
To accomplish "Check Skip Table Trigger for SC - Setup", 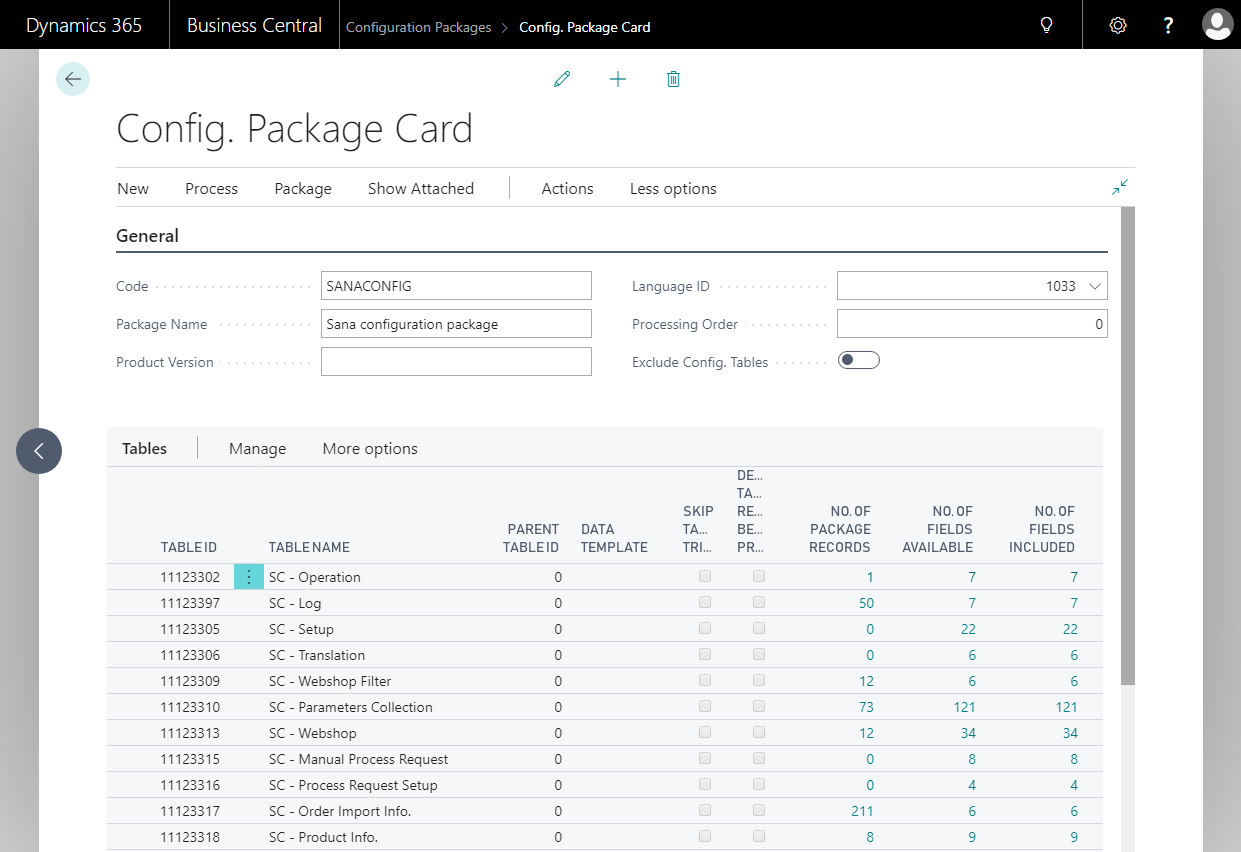I will [705, 628].
